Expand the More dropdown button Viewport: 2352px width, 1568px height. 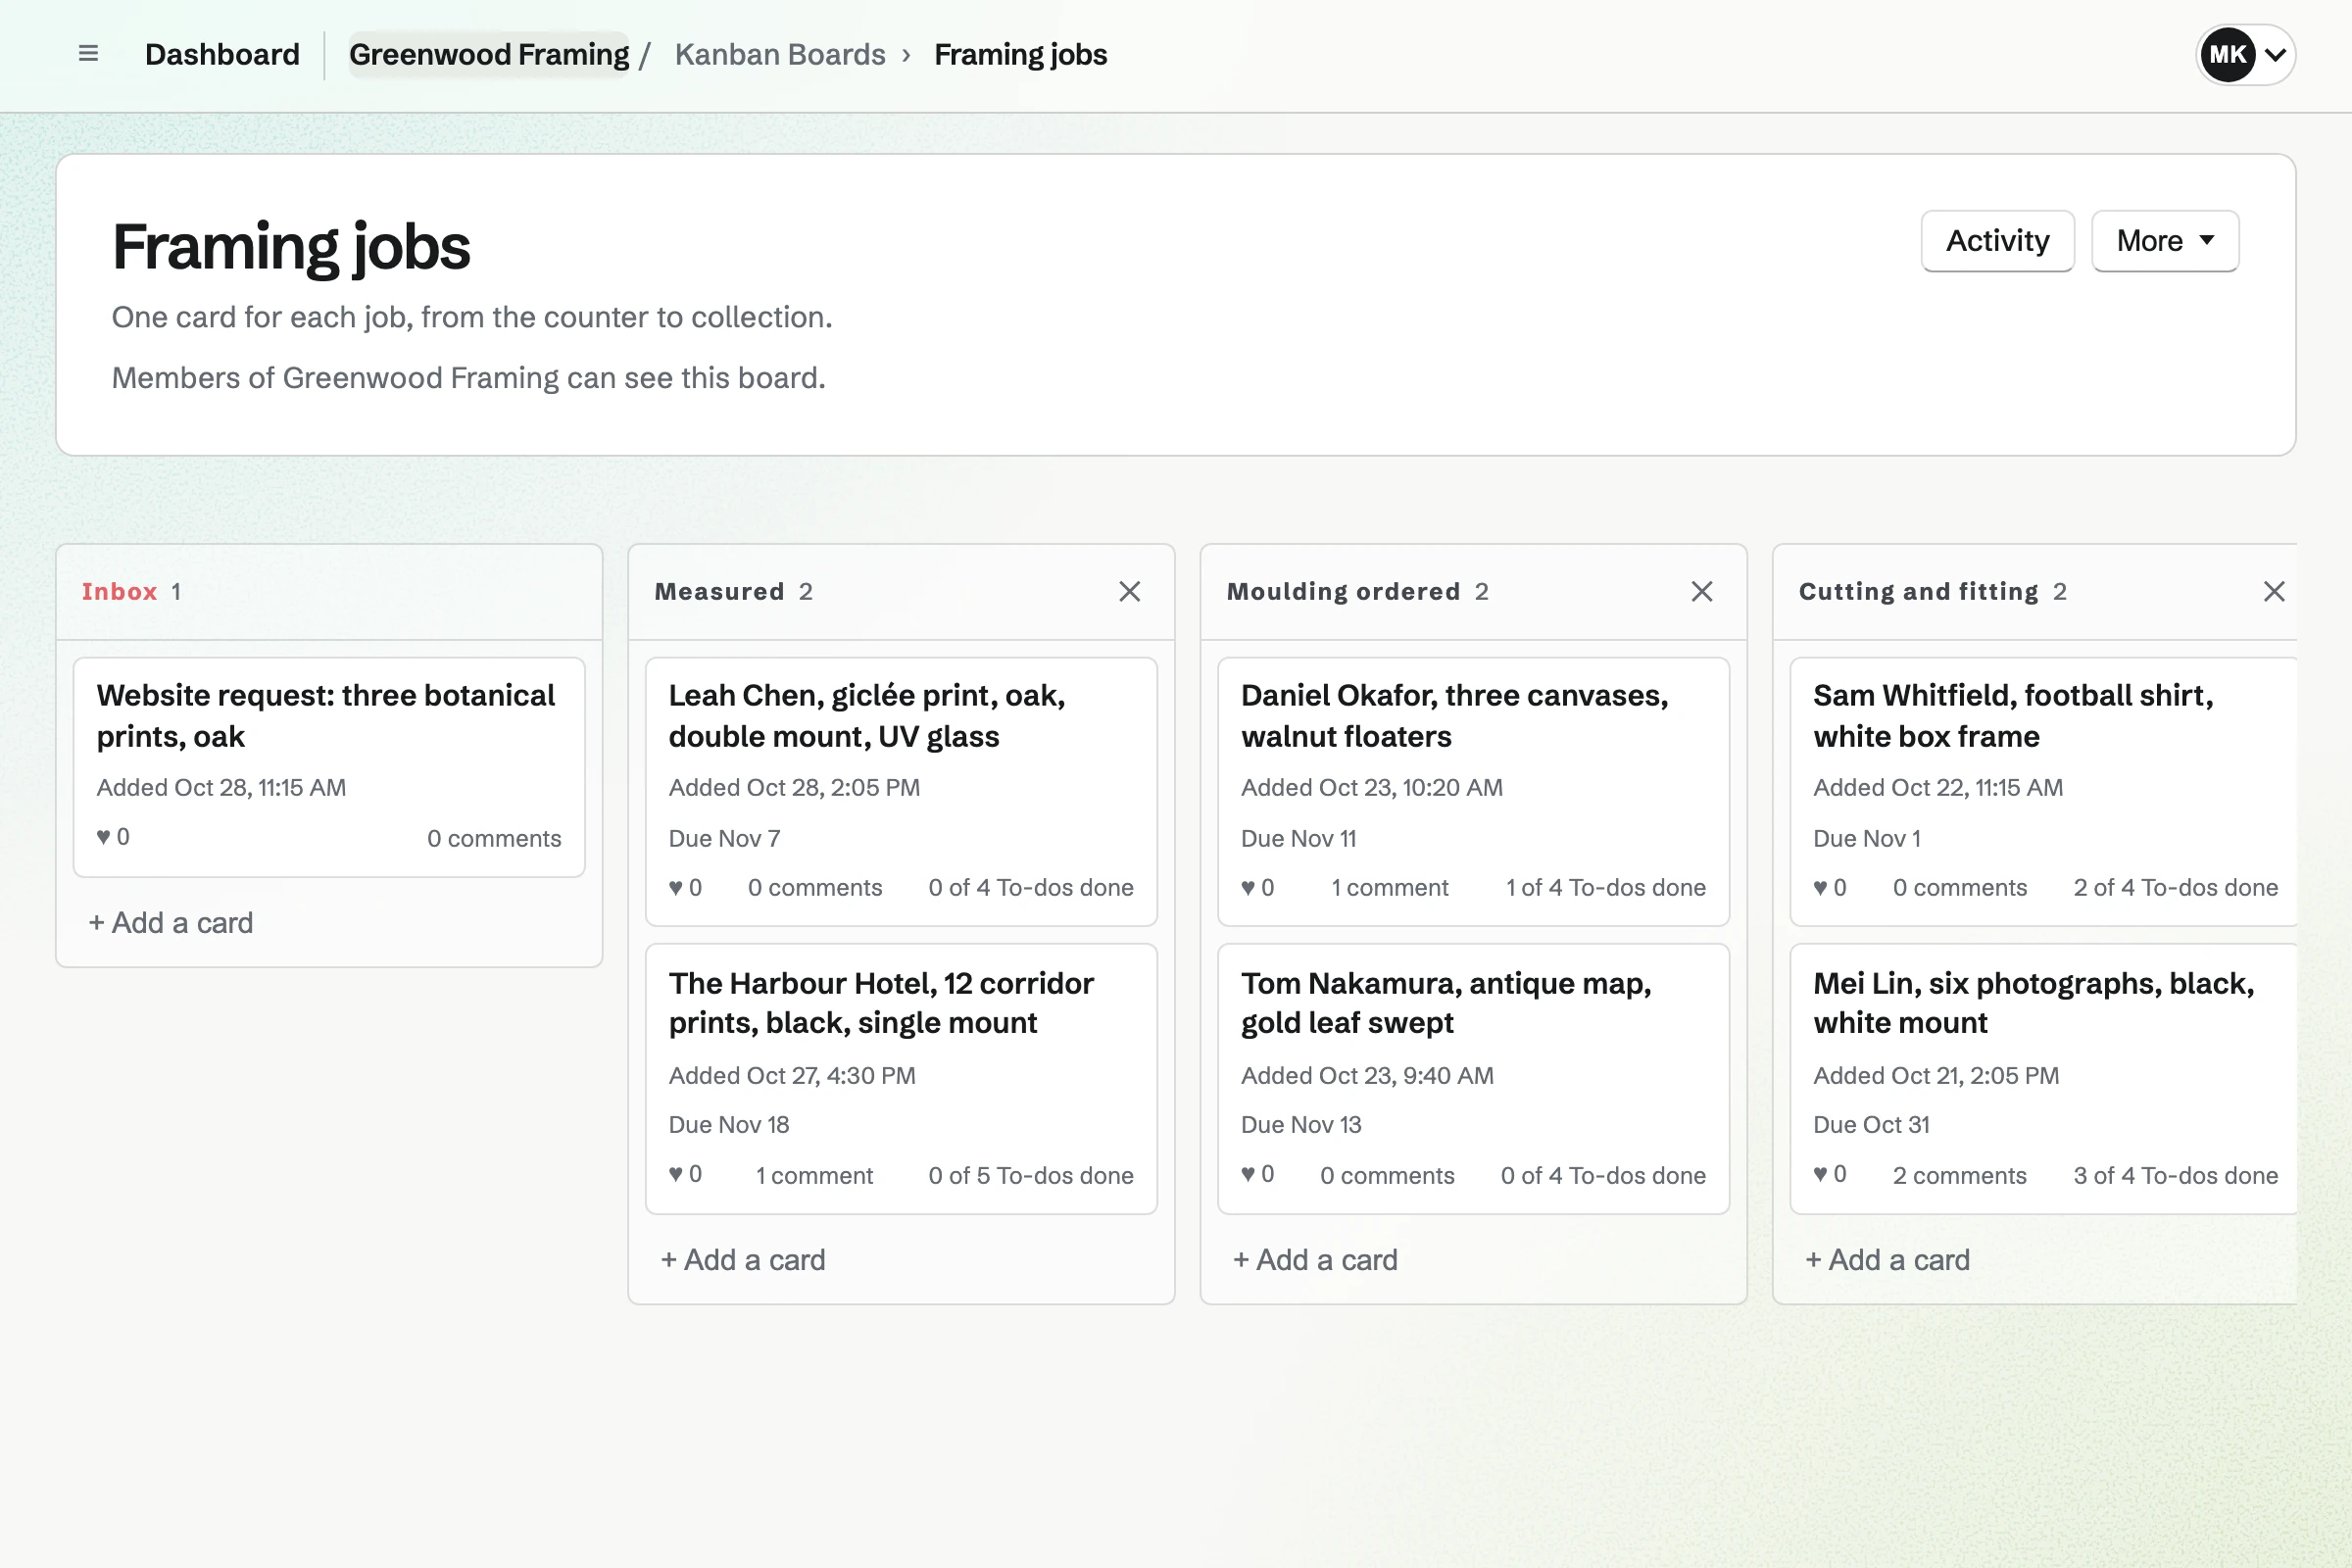coord(2165,241)
